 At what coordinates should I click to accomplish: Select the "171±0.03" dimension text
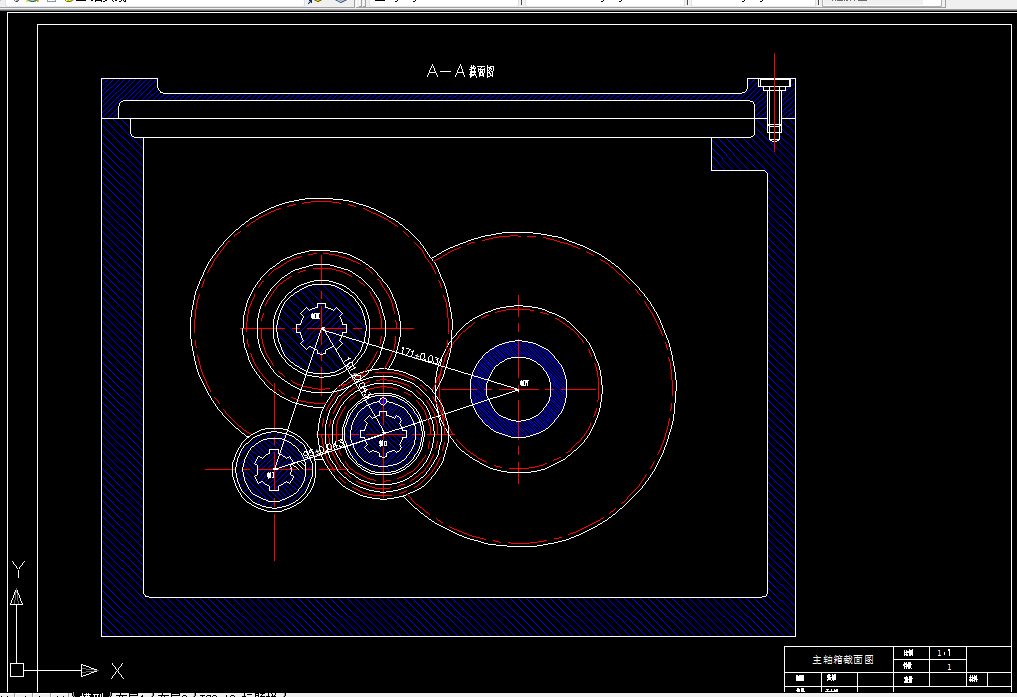tap(420, 356)
